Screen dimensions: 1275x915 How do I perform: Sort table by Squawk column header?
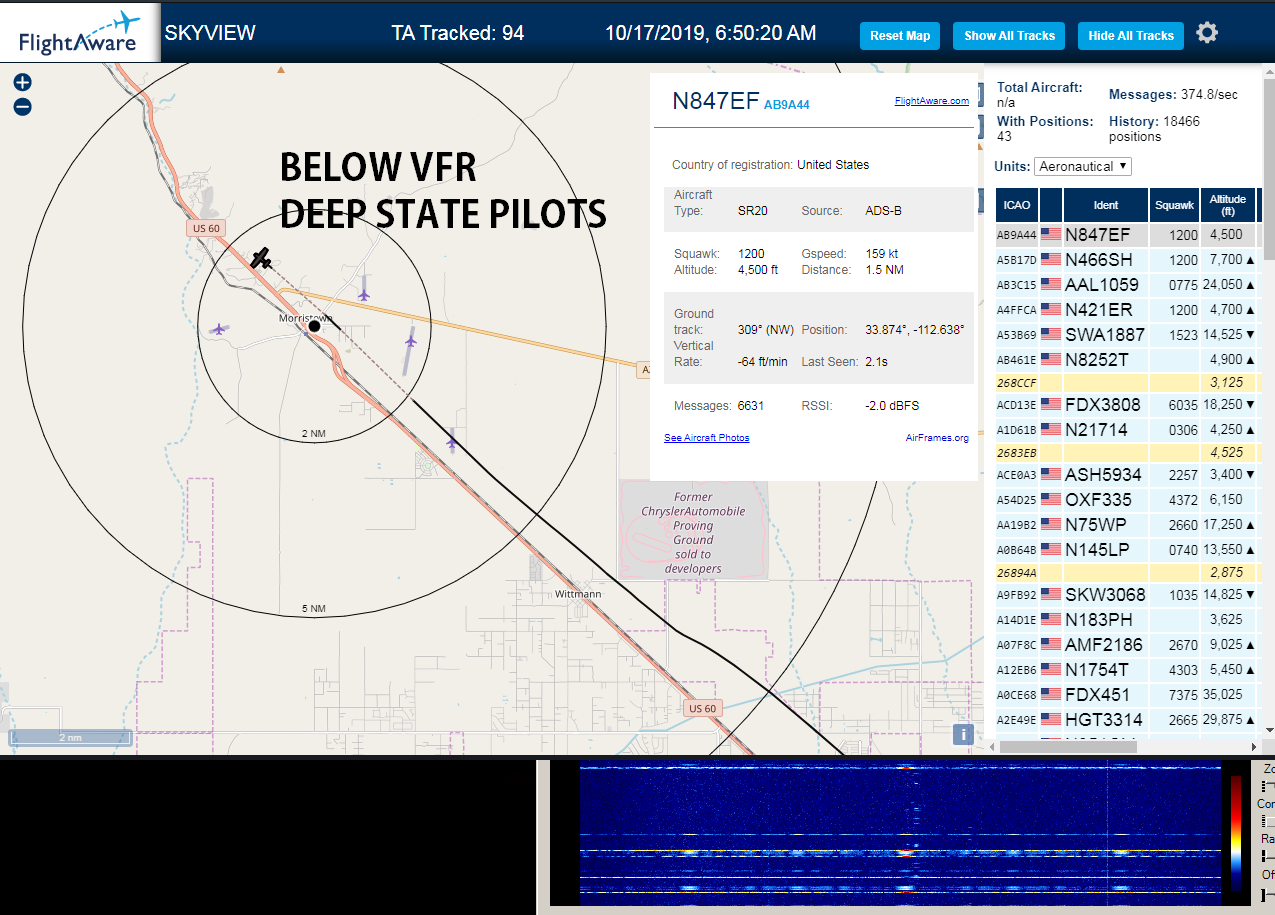(1174, 205)
